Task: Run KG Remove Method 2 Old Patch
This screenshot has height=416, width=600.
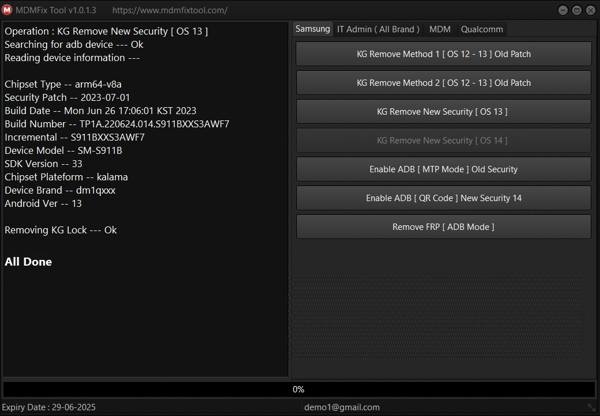Action: (443, 83)
